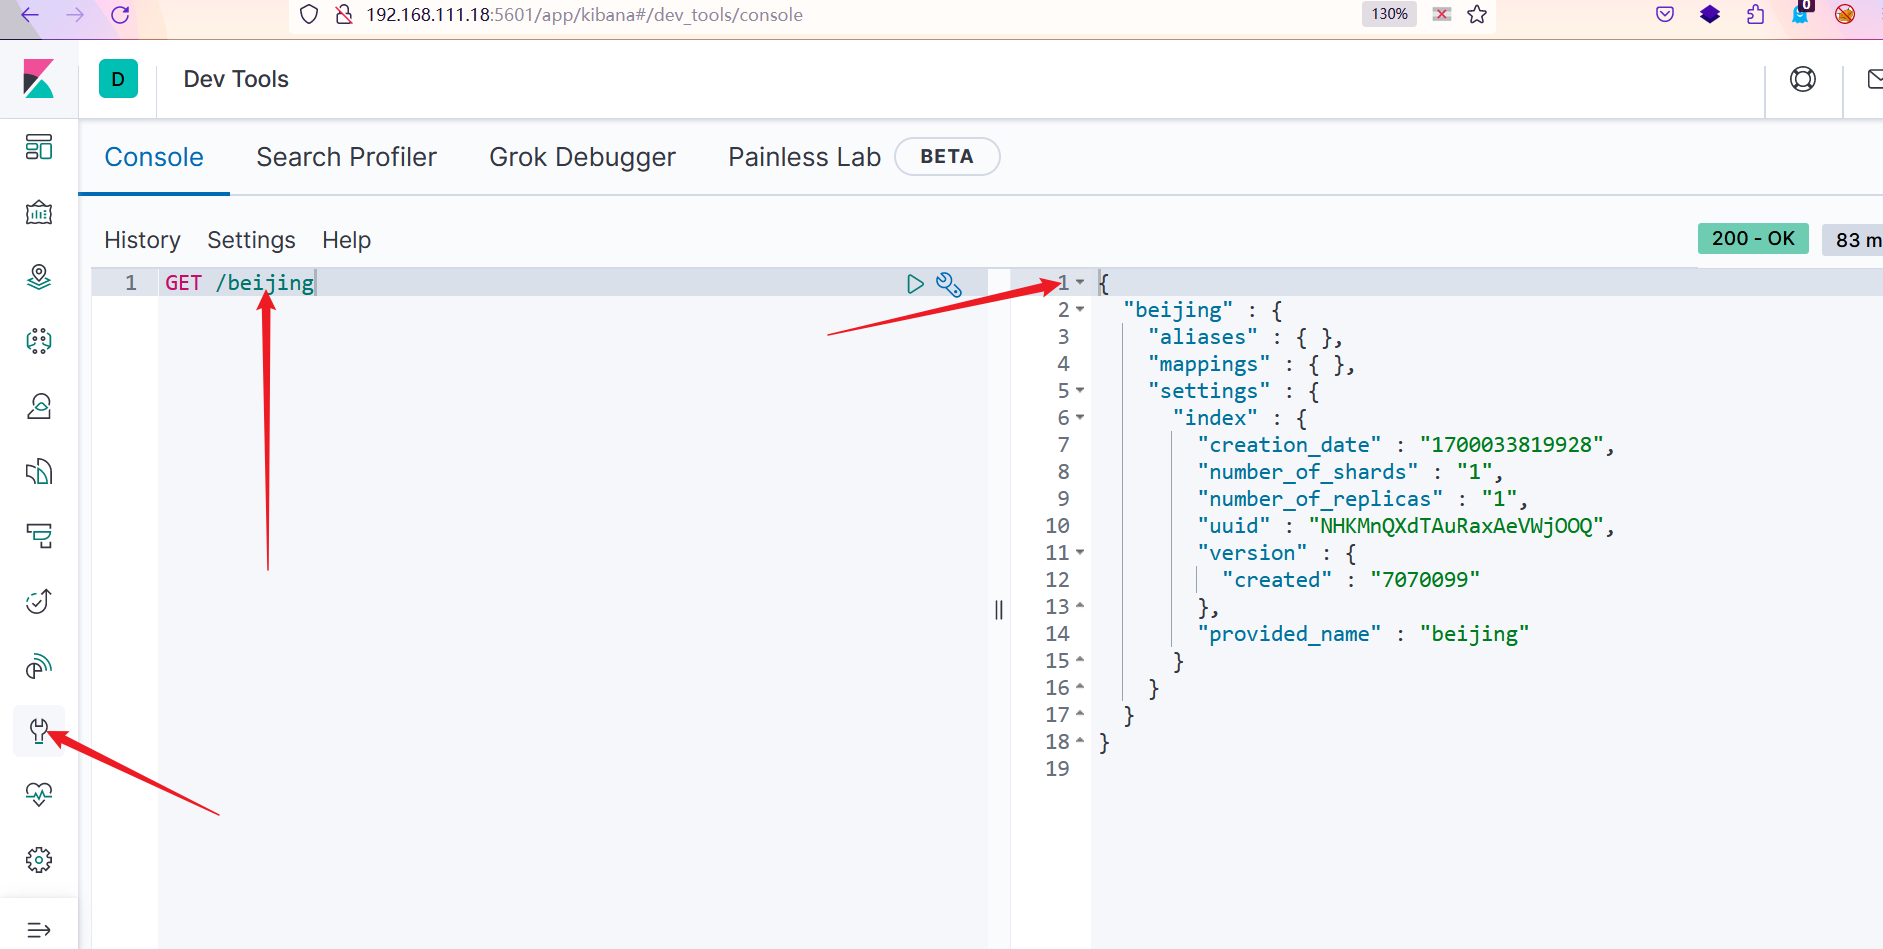1883x949 pixels.
Task: Collapse response line 1 fold arrow
Action: (1080, 283)
